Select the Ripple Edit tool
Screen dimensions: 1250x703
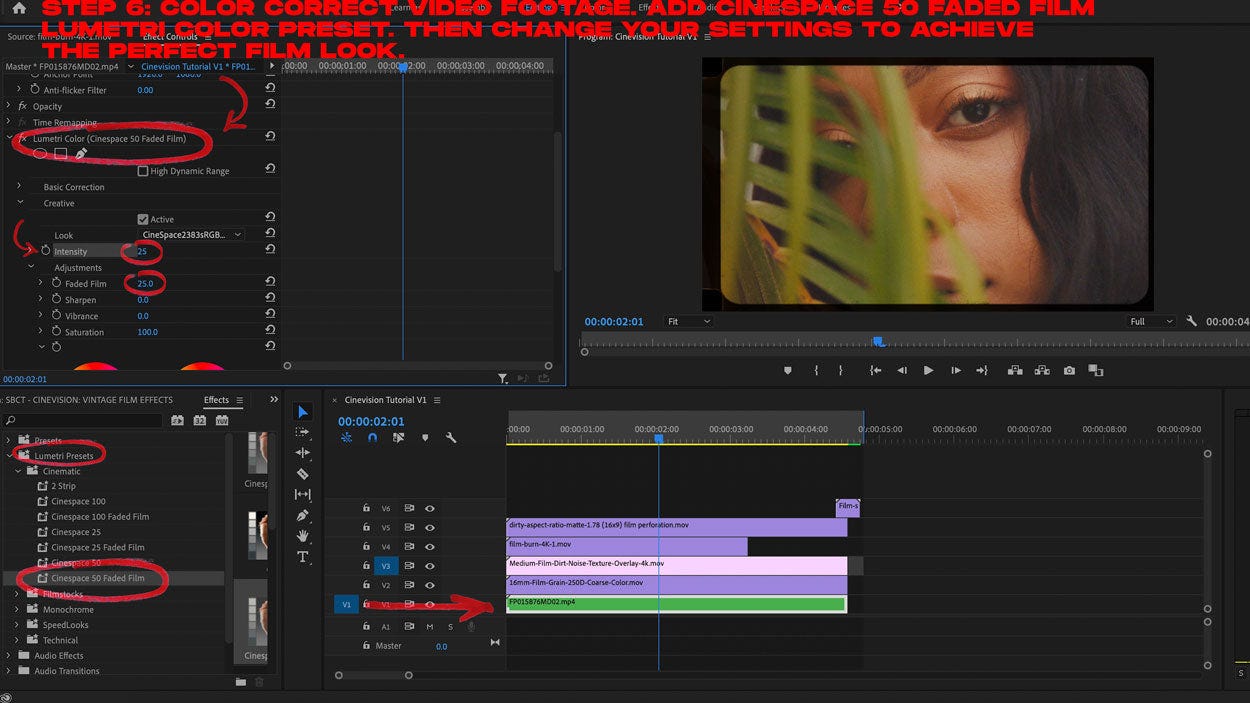point(303,453)
